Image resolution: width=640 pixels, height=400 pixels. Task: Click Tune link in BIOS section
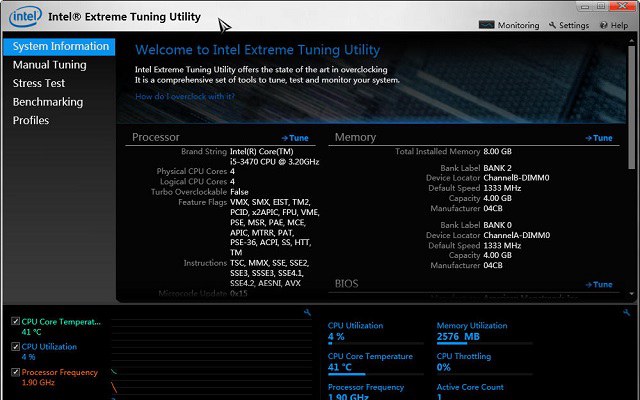(x=599, y=284)
